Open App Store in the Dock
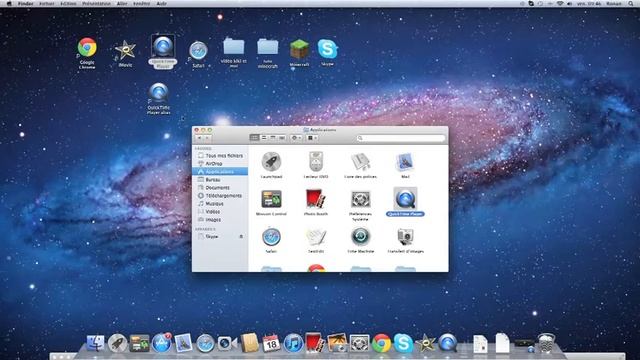 [x=162, y=343]
